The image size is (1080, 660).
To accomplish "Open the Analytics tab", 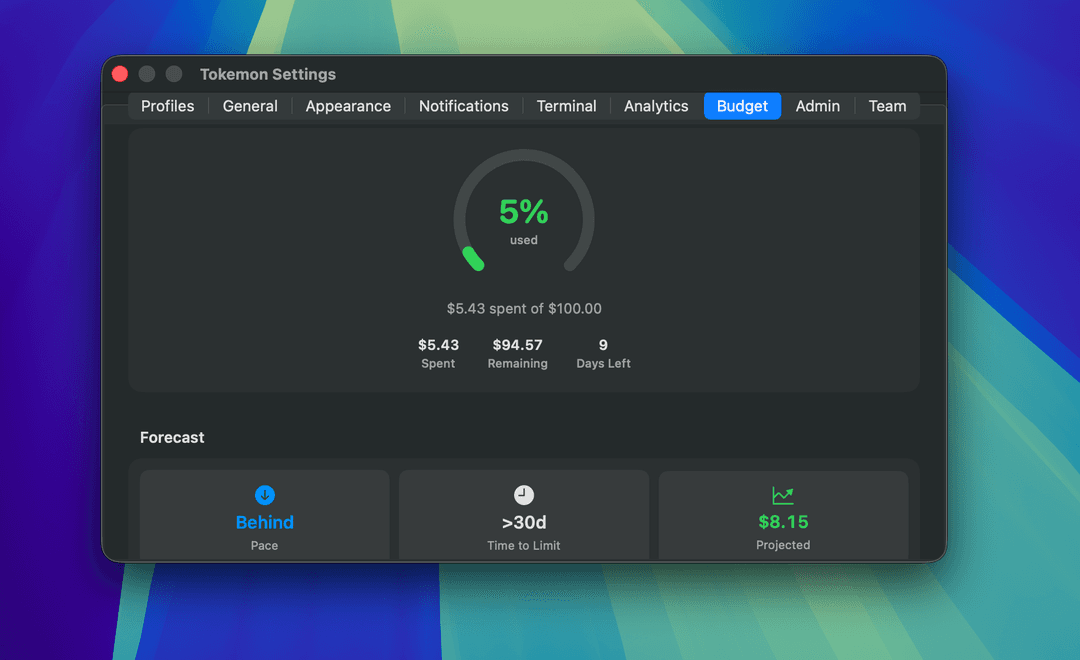I will coord(655,105).
